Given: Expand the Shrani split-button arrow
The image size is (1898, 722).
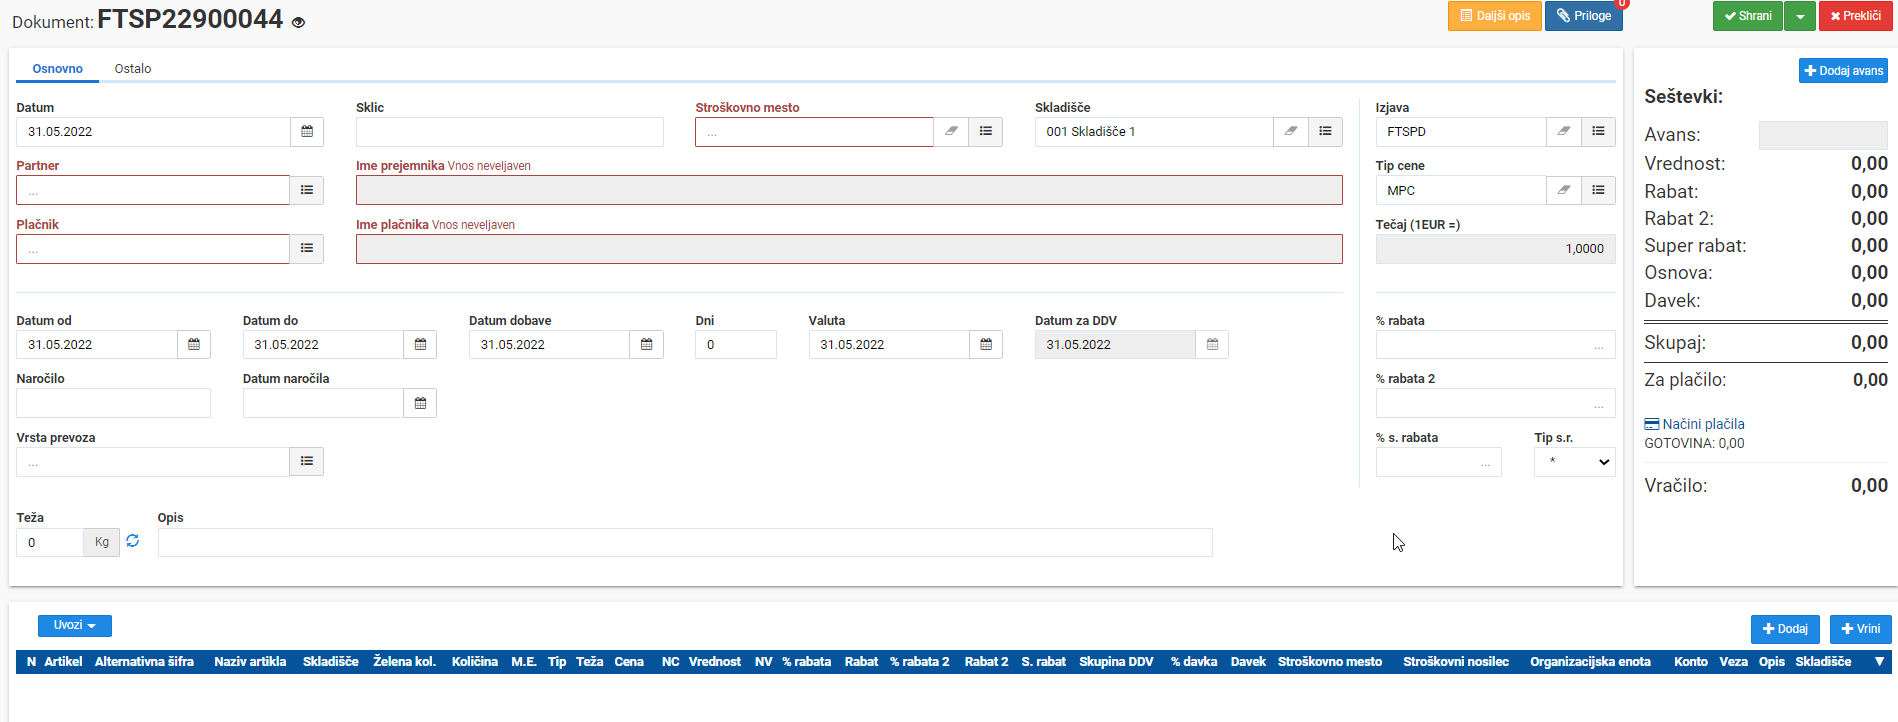Looking at the screenshot, I should [x=1800, y=16].
